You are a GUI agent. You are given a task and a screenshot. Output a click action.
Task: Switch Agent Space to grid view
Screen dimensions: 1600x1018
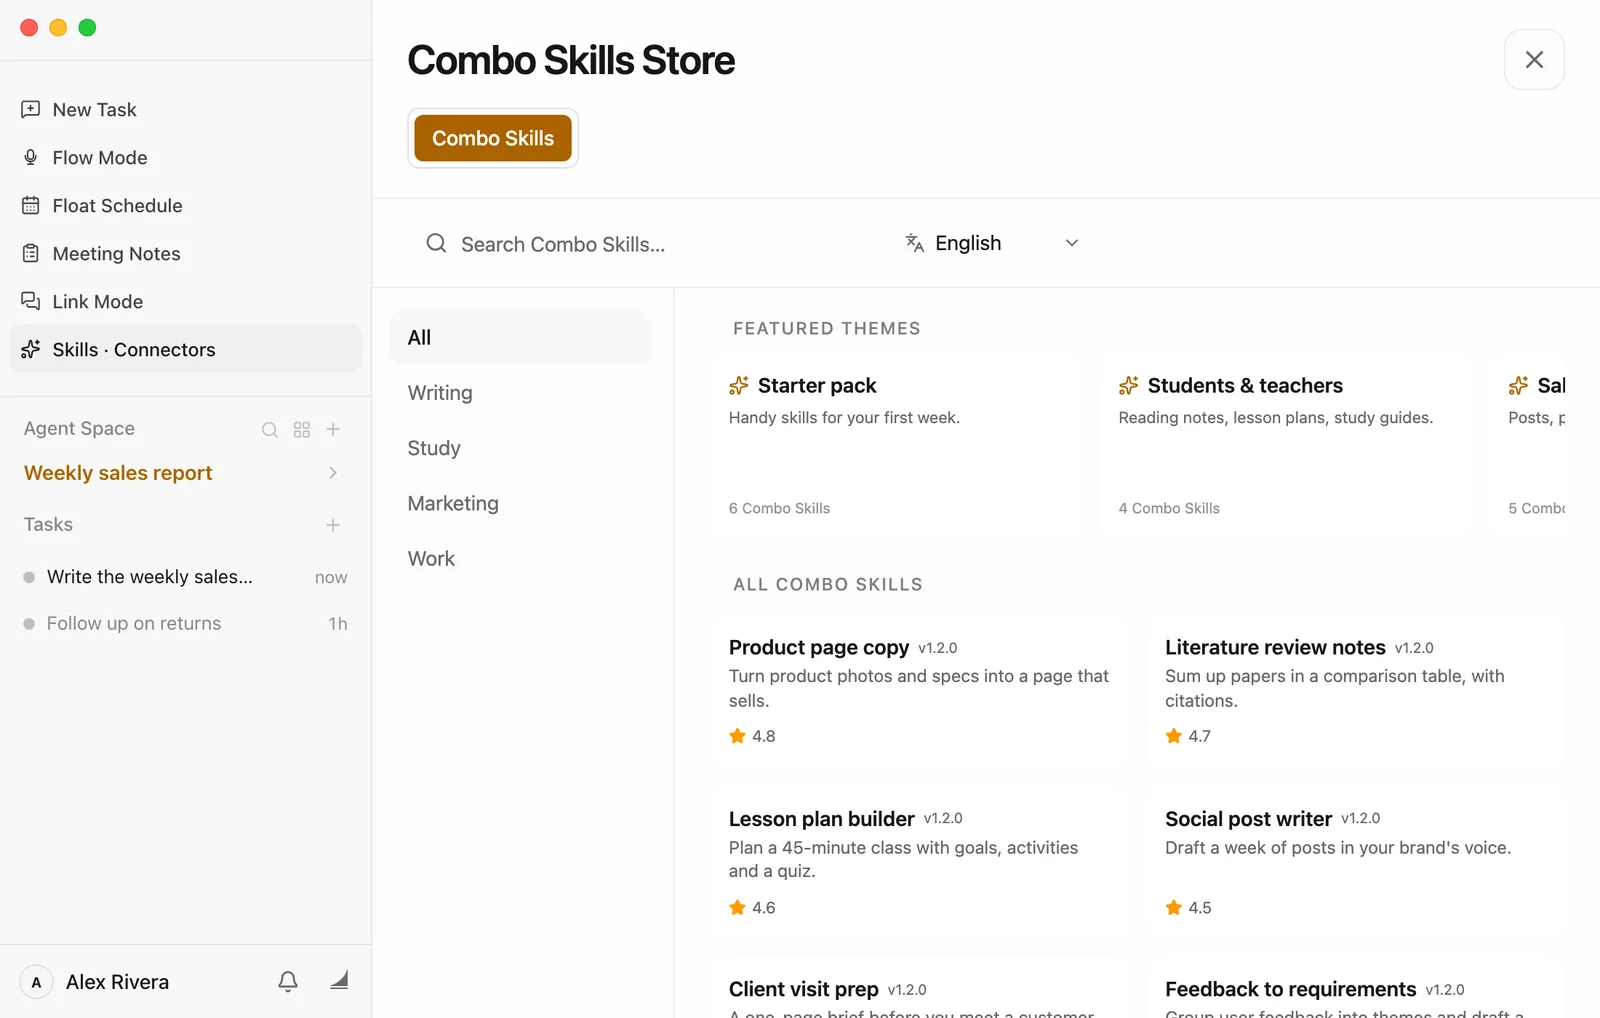point(302,429)
